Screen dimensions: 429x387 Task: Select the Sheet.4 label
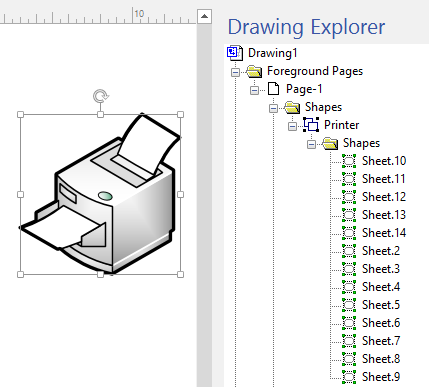381,287
